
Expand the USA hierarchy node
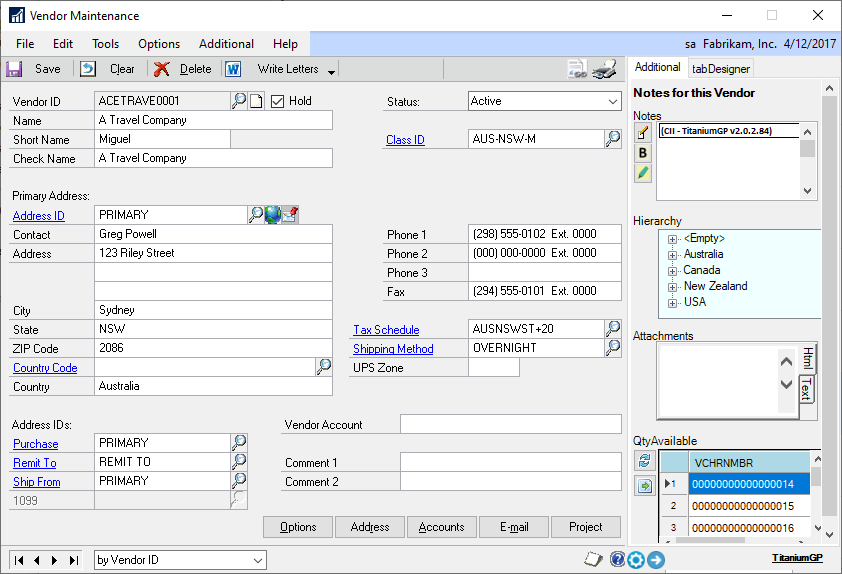(672, 303)
